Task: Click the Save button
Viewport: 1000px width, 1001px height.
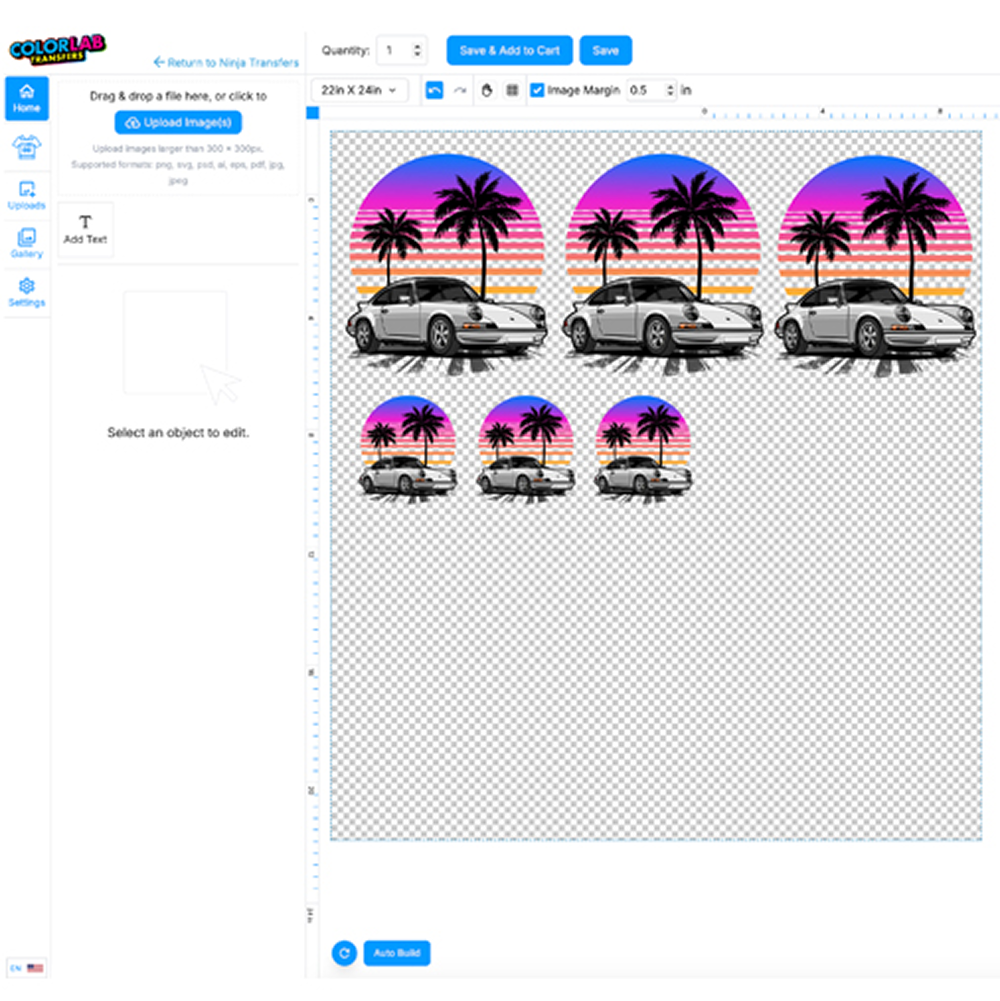Action: [605, 50]
